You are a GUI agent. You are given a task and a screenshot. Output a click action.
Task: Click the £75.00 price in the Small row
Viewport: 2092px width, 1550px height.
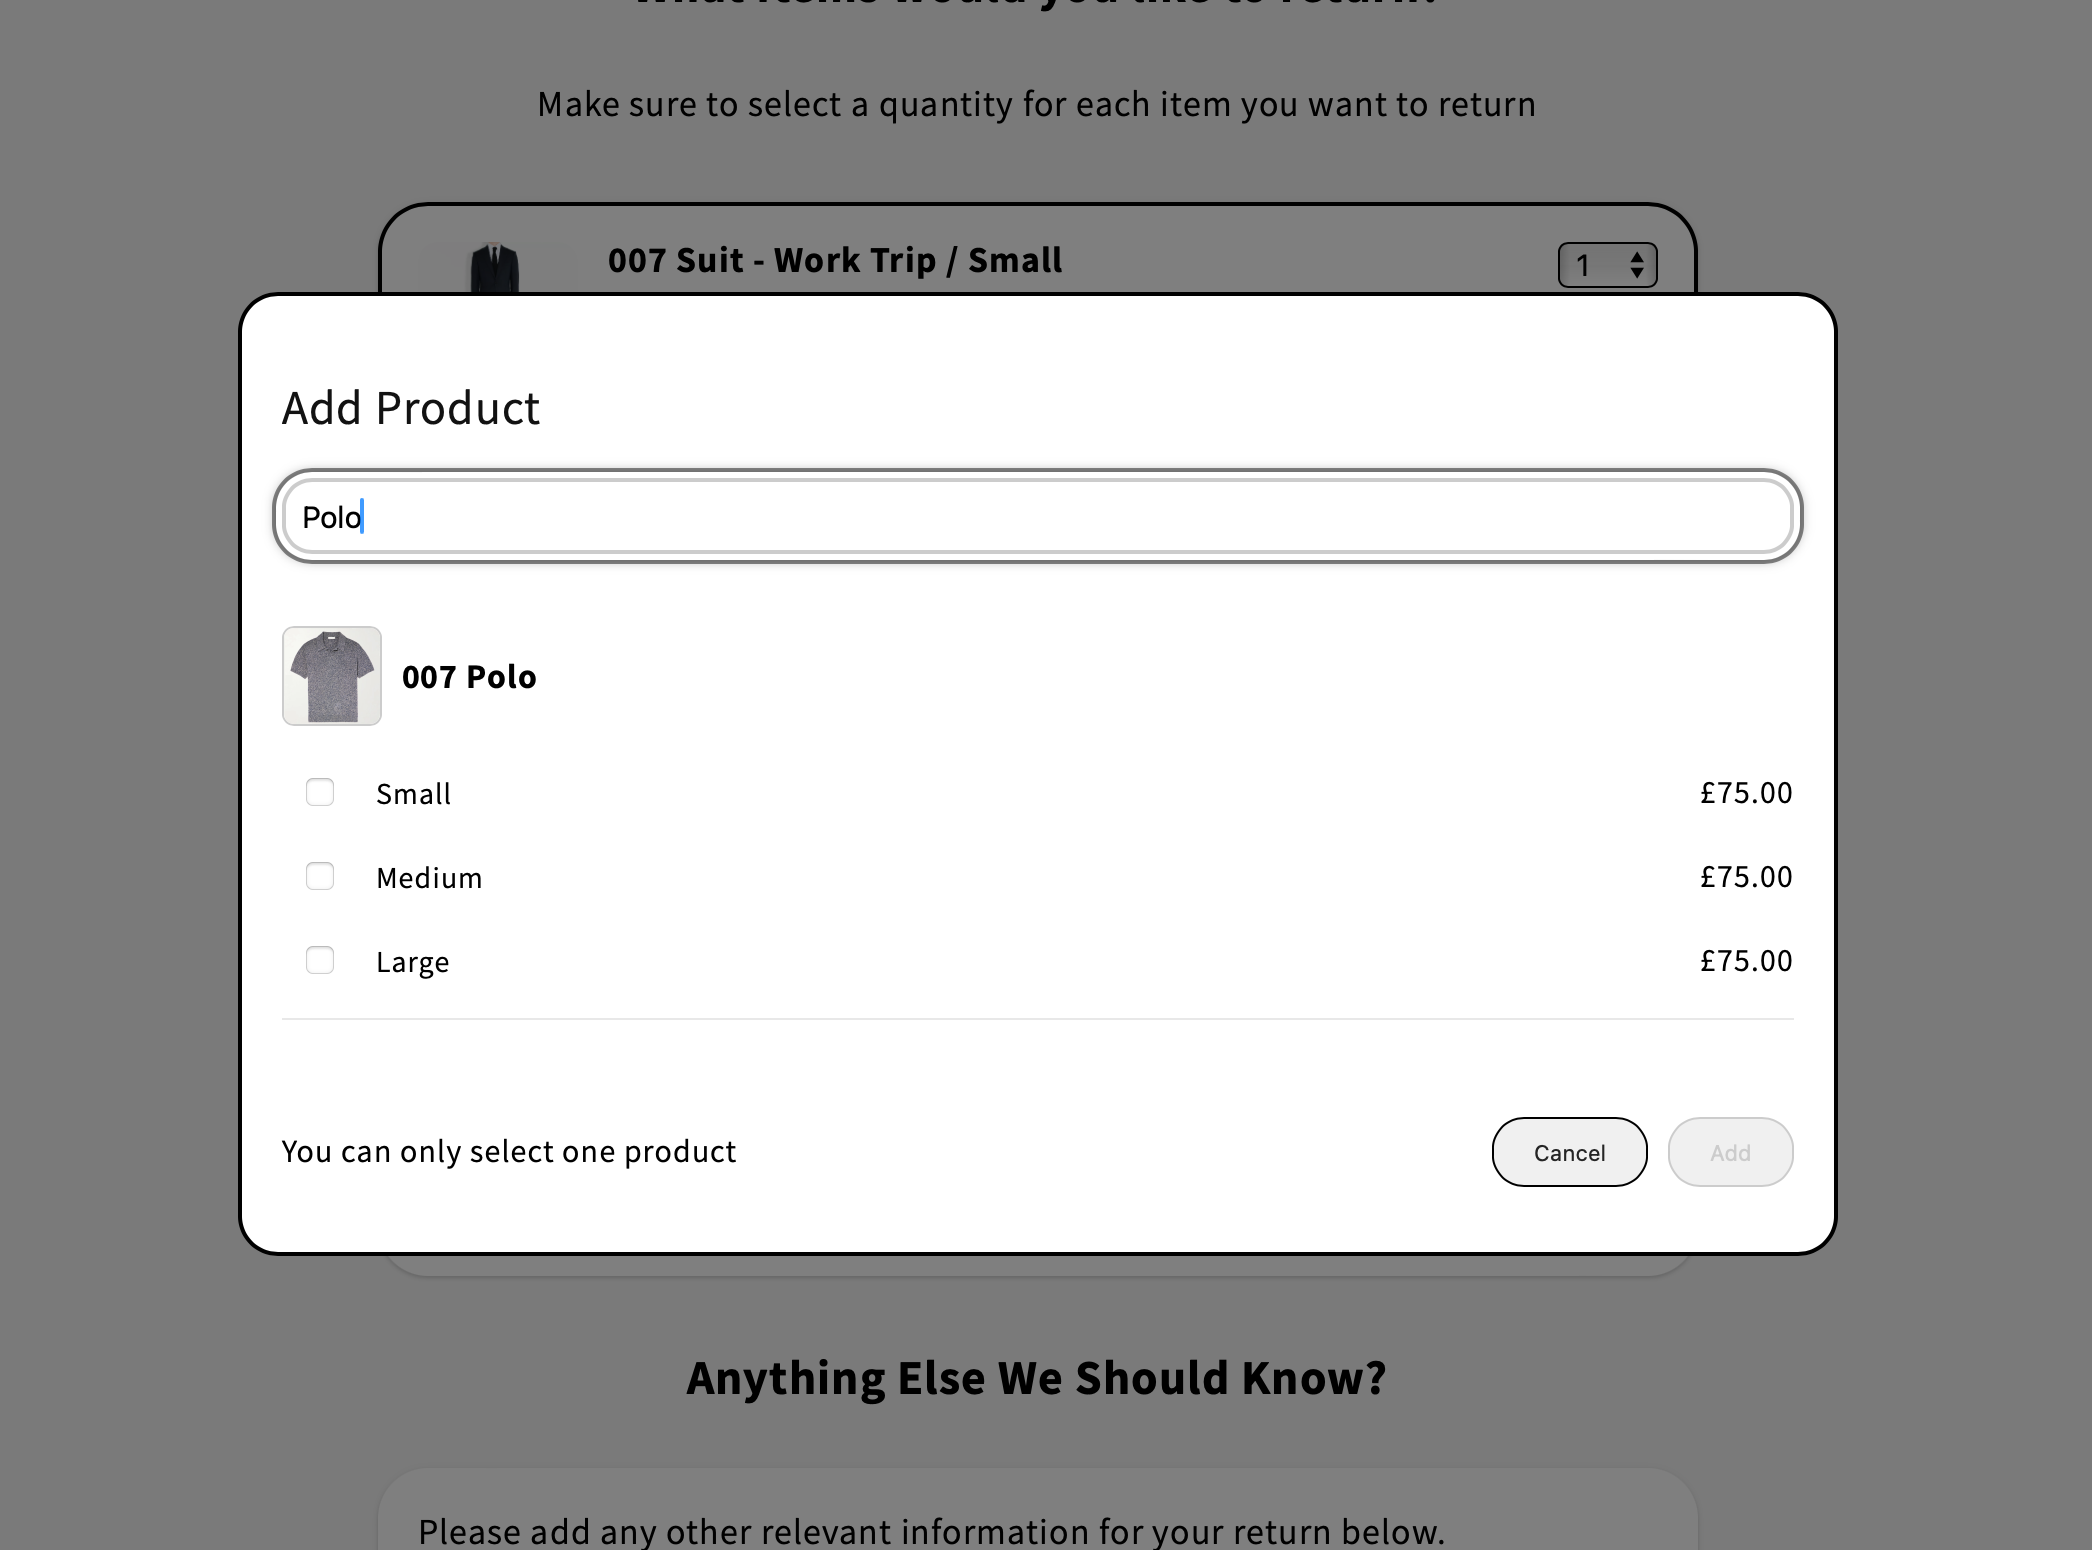pyautogui.click(x=1746, y=792)
